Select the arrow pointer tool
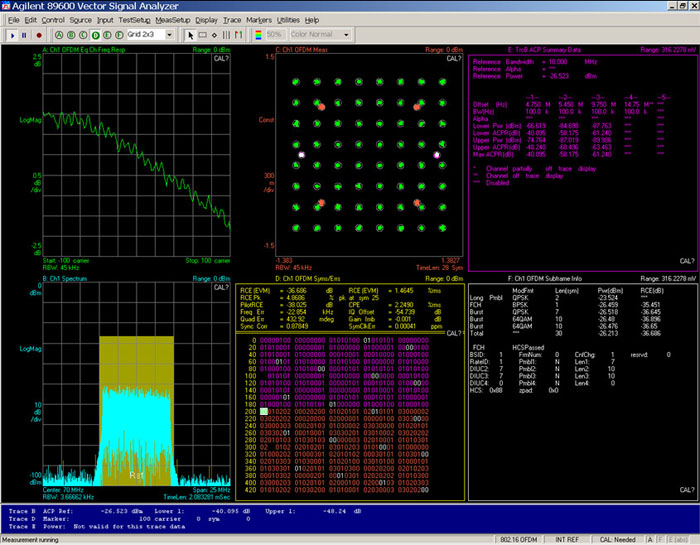The height and width of the screenshot is (545, 700). (191, 35)
